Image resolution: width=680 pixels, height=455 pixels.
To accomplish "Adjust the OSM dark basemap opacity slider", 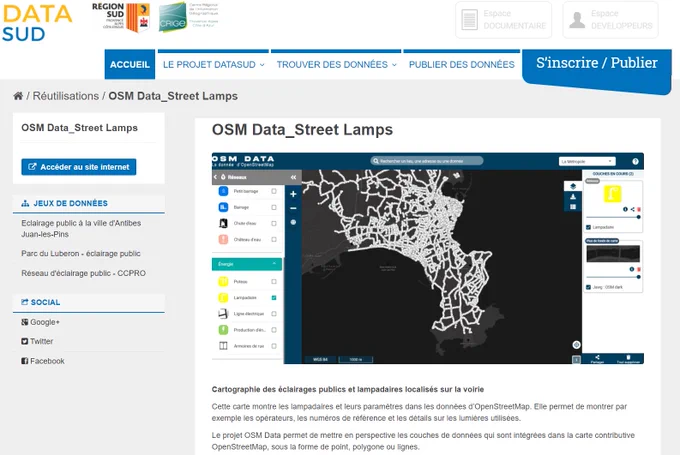I will pyautogui.click(x=613, y=277).
